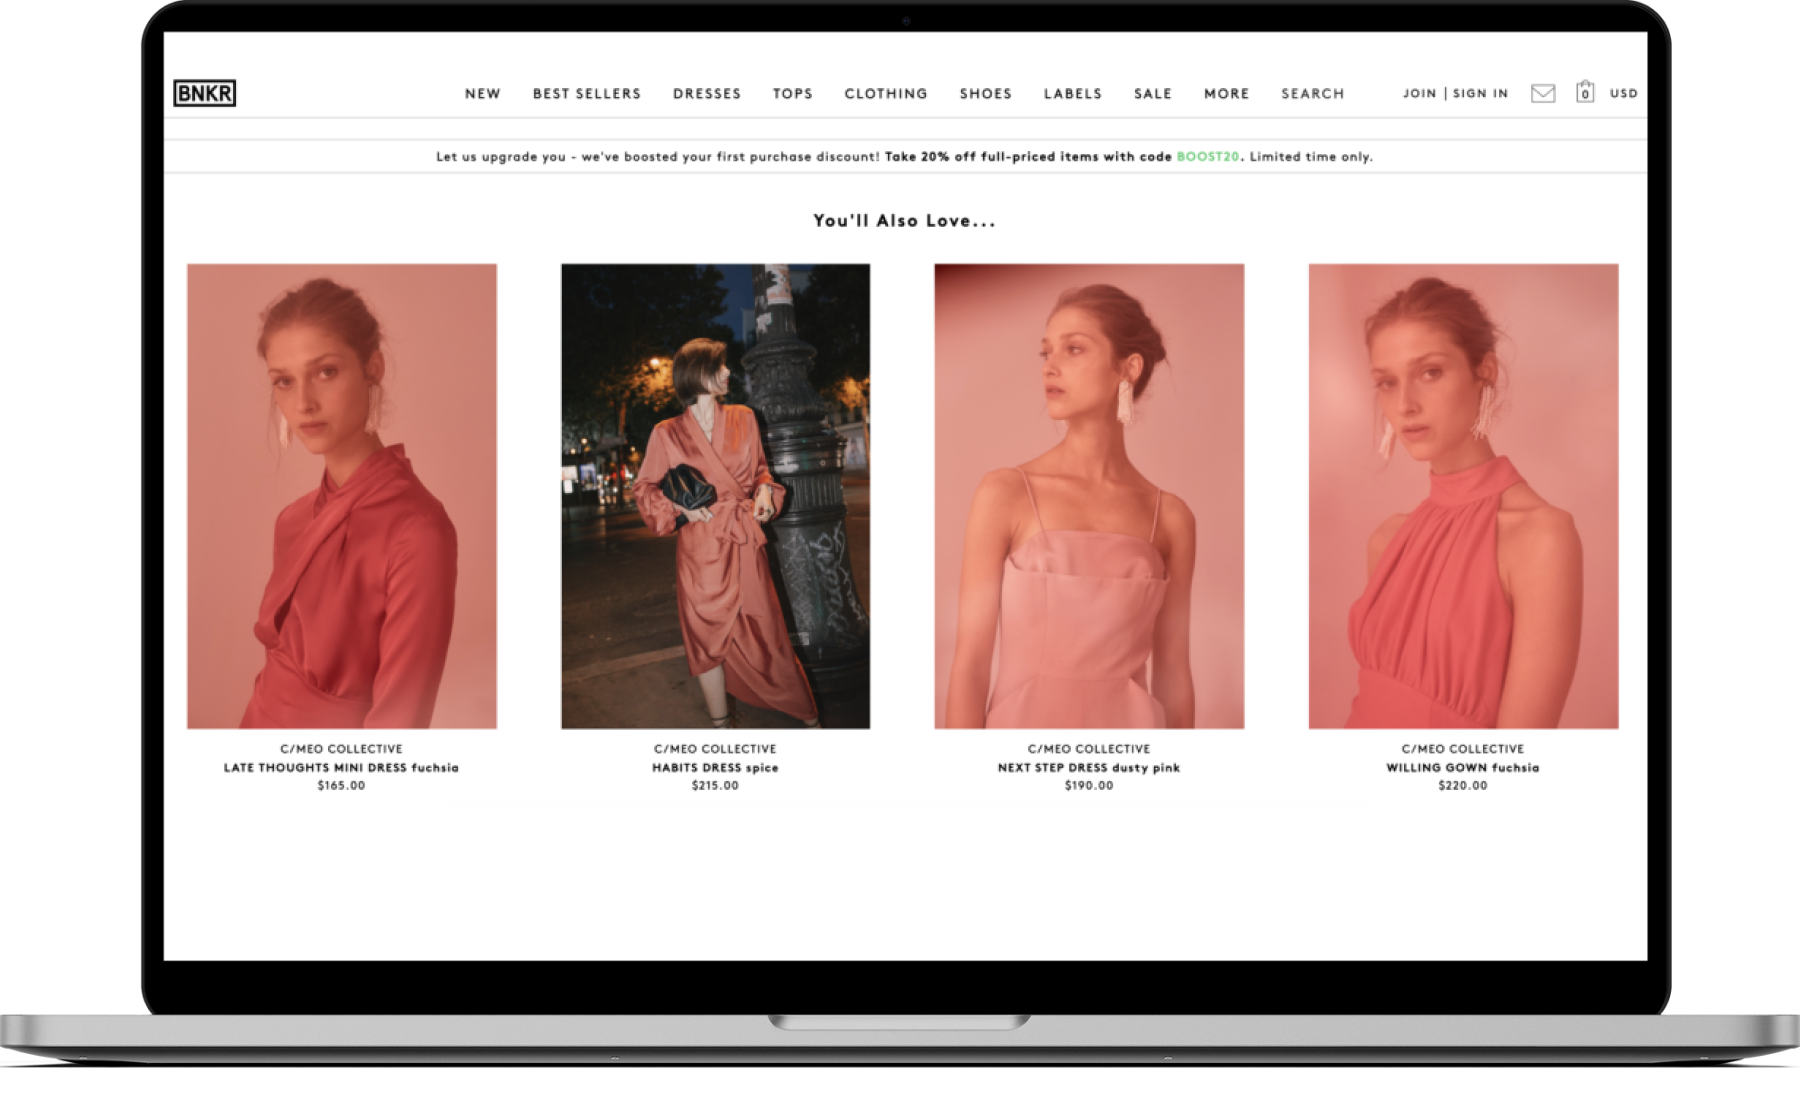Open Late Thoughts Mini Dress photo
1800x1096 pixels.
[x=342, y=496]
